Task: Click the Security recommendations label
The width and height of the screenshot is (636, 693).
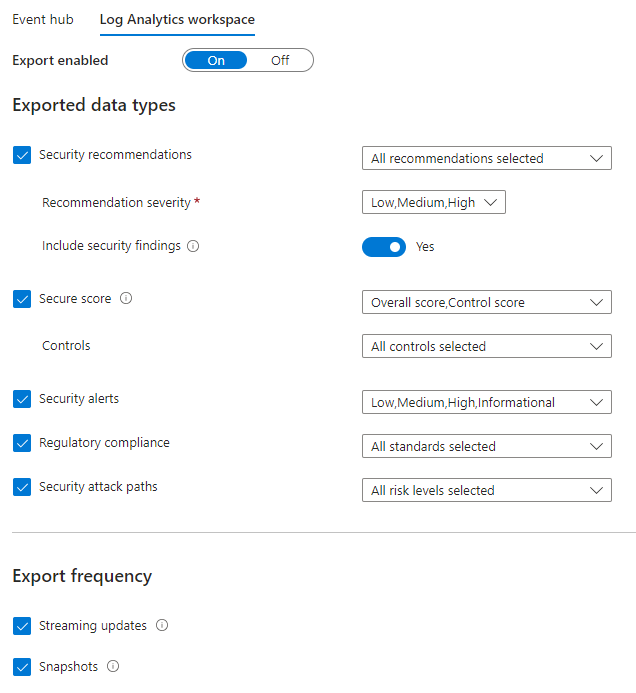Action: point(115,155)
